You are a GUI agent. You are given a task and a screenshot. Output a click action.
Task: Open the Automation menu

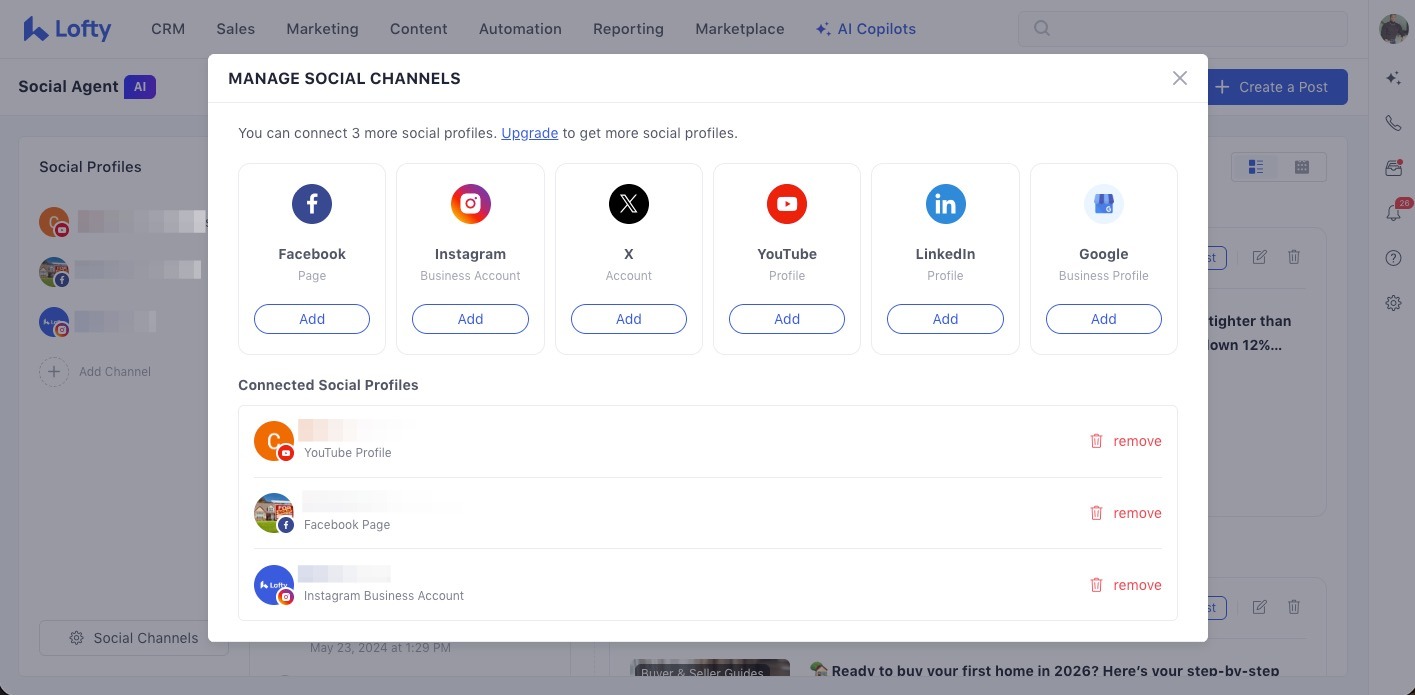coord(520,29)
